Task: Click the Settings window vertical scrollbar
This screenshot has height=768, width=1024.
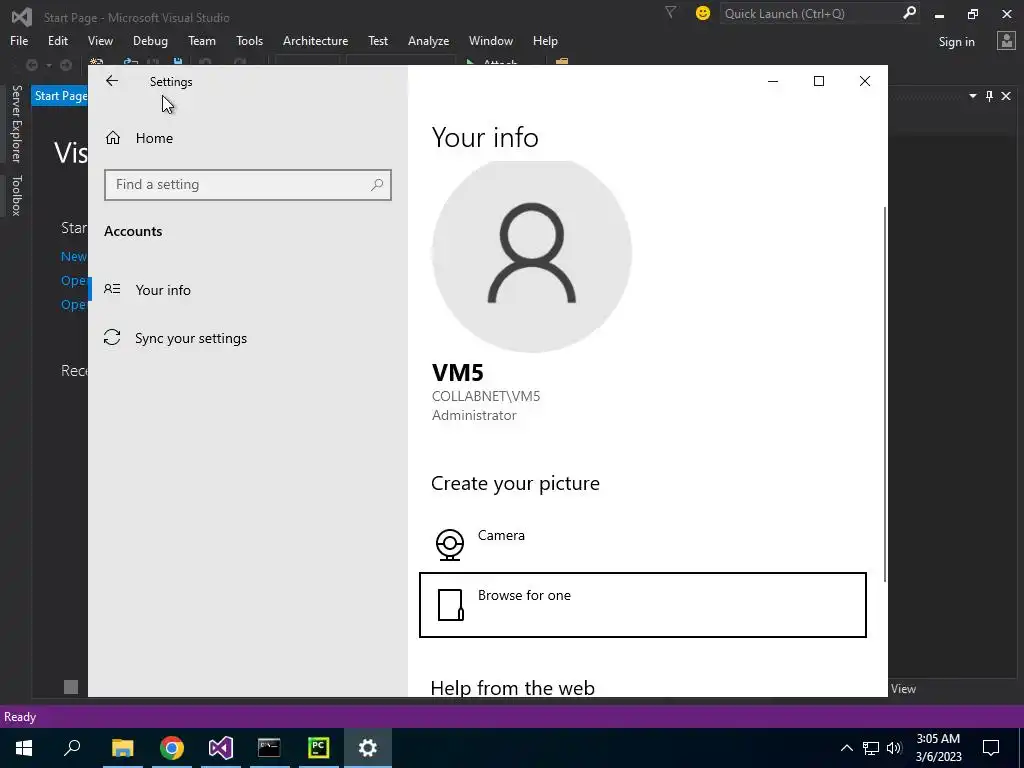Action: pyautogui.click(x=885, y=394)
